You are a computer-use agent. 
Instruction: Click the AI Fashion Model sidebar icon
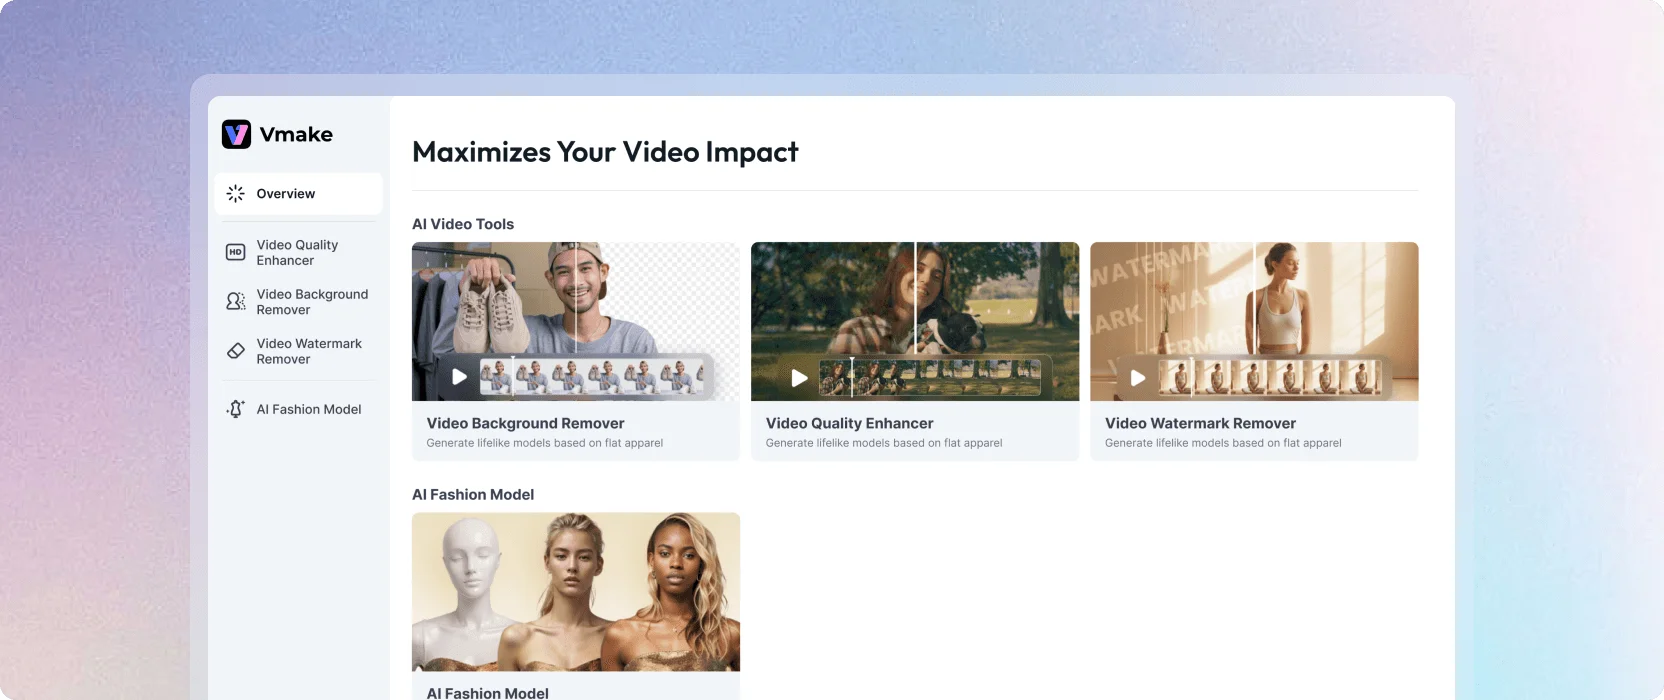[x=236, y=409]
